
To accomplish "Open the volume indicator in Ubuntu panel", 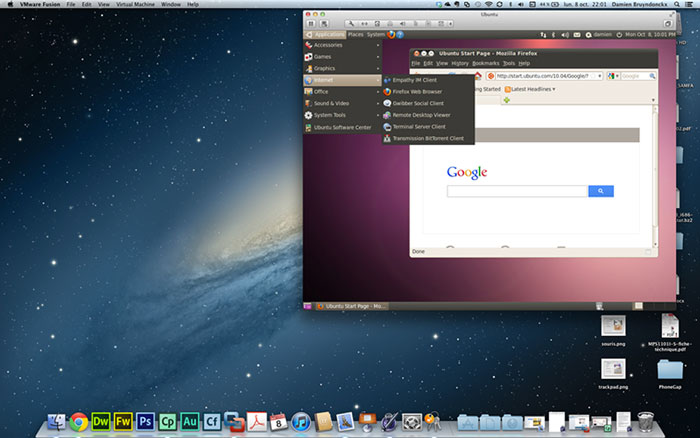I will click(x=565, y=34).
